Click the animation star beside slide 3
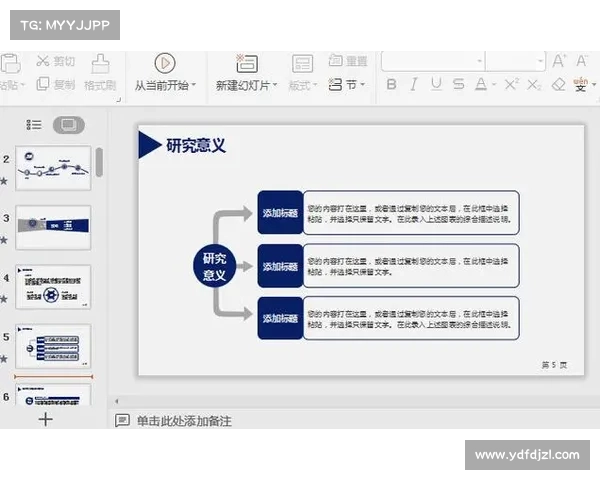Viewport: 600px width, 480px height. 4,240
